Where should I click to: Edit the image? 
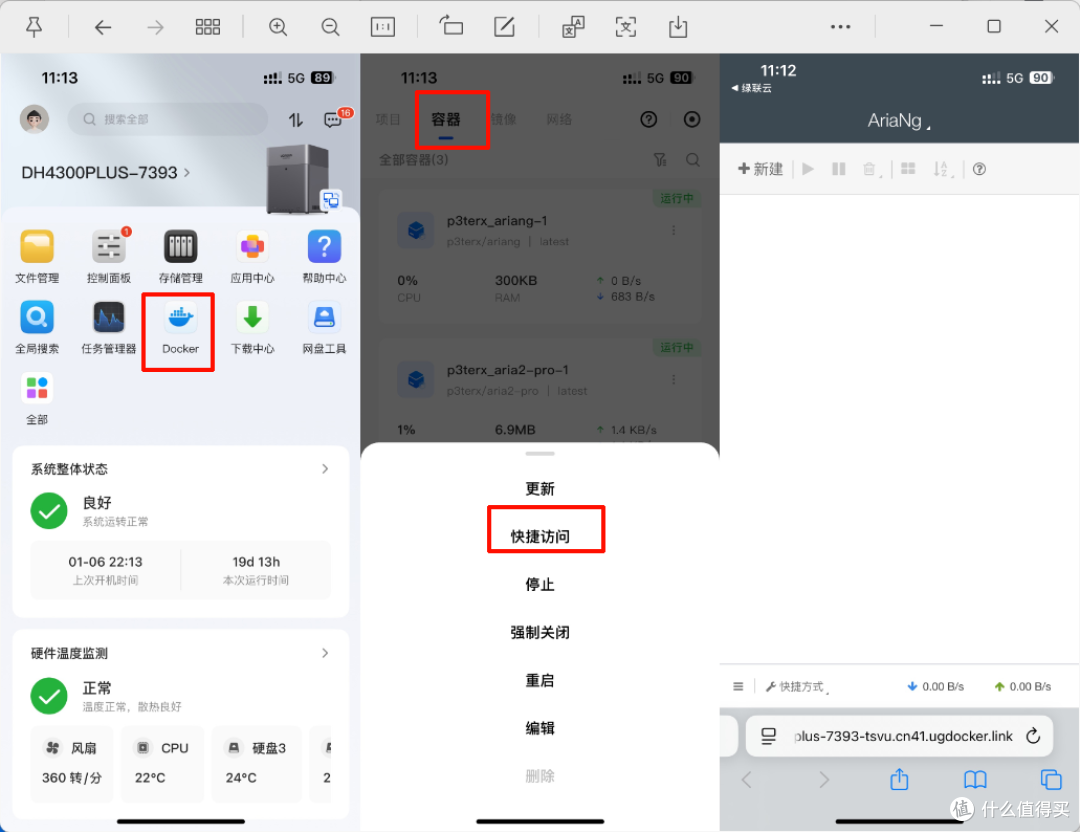click(x=504, y=27)
